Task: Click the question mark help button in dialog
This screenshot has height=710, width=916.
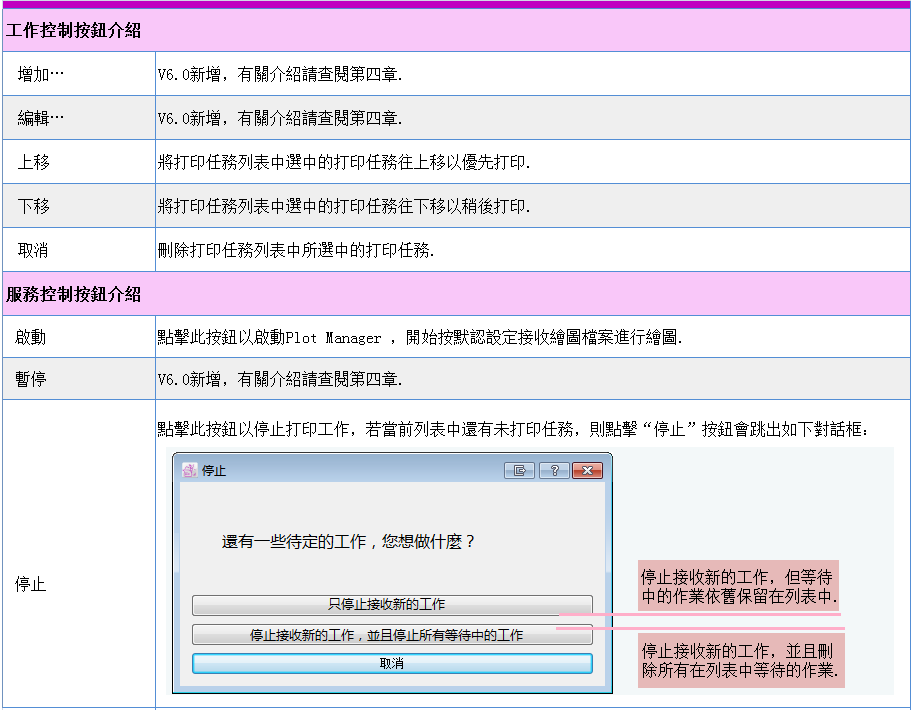Action: (x=554, y=470)
